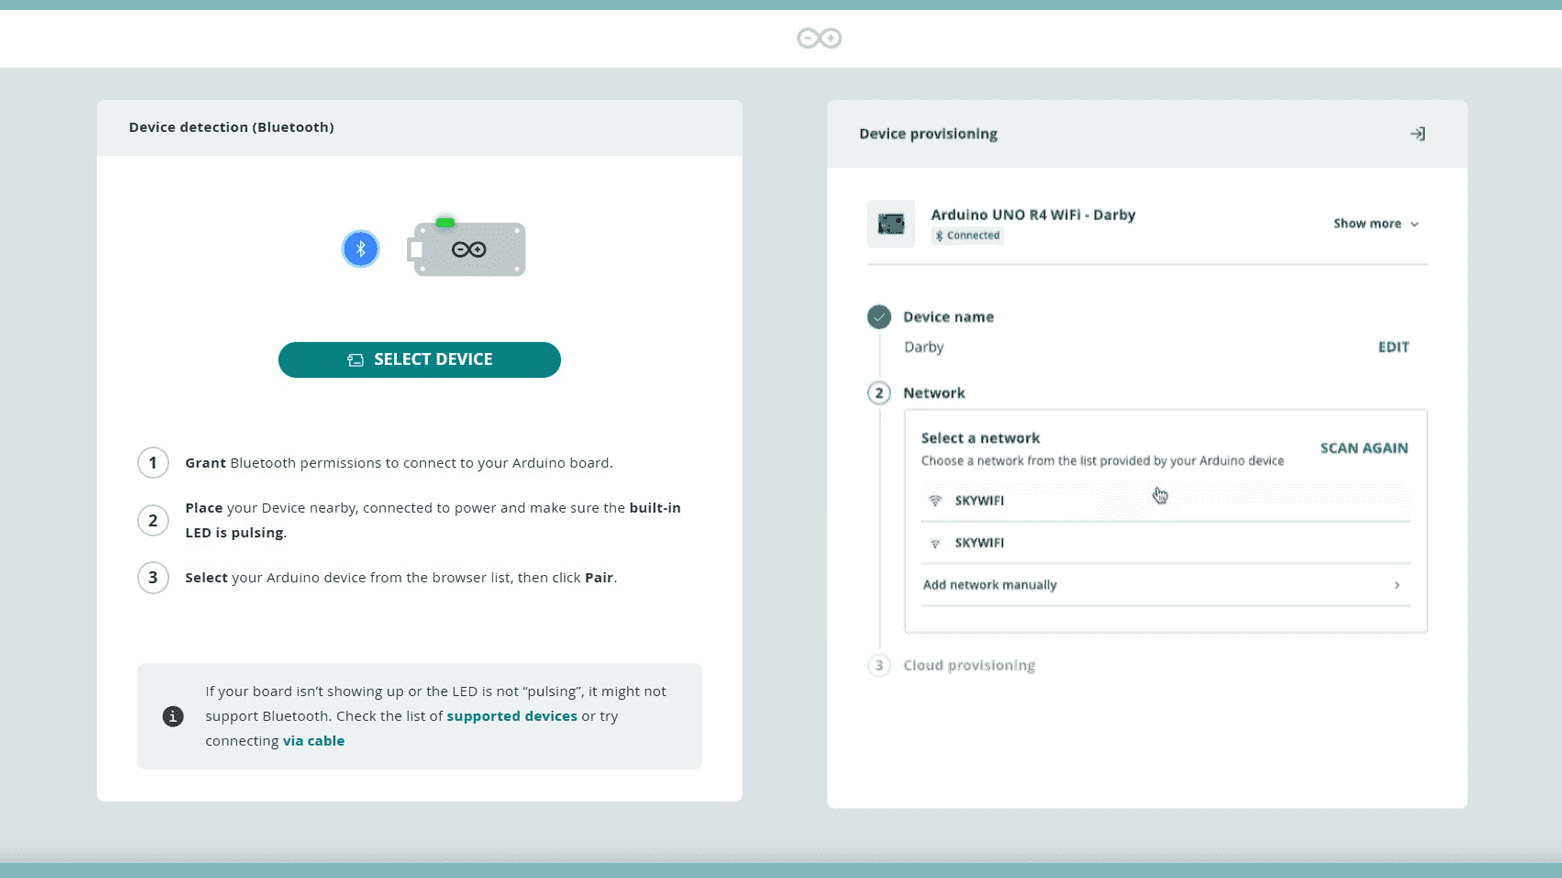Click the Bluetooth Connected status badge
Image resolution: width=1562 pixels, height=878 pixels.
(967, 236)
